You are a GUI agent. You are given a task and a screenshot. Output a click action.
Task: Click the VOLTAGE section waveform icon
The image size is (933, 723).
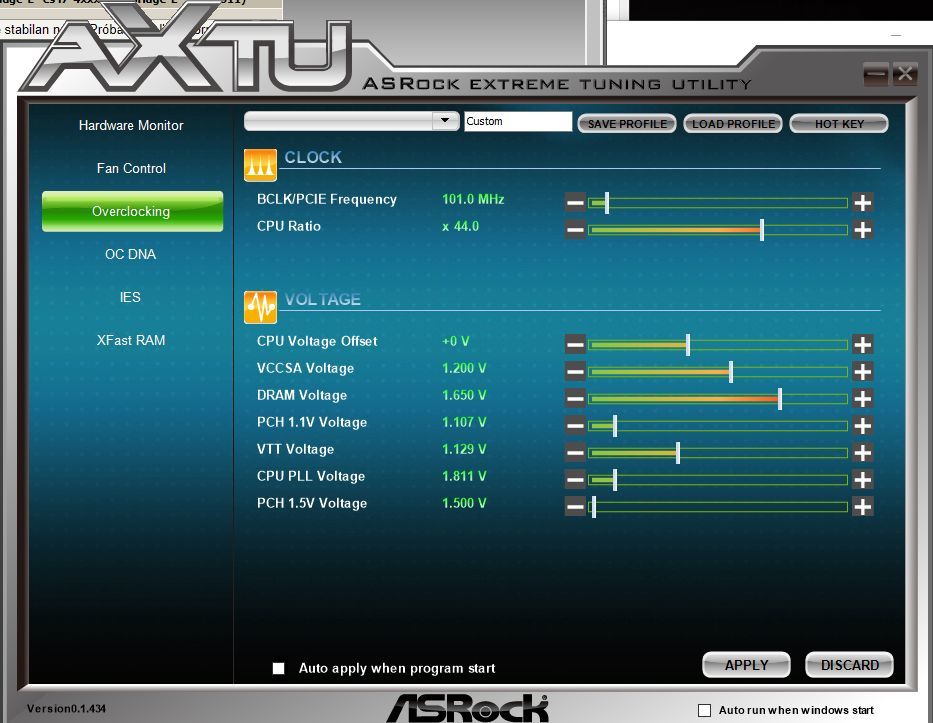pyautogui.click(x=260, y=307)
